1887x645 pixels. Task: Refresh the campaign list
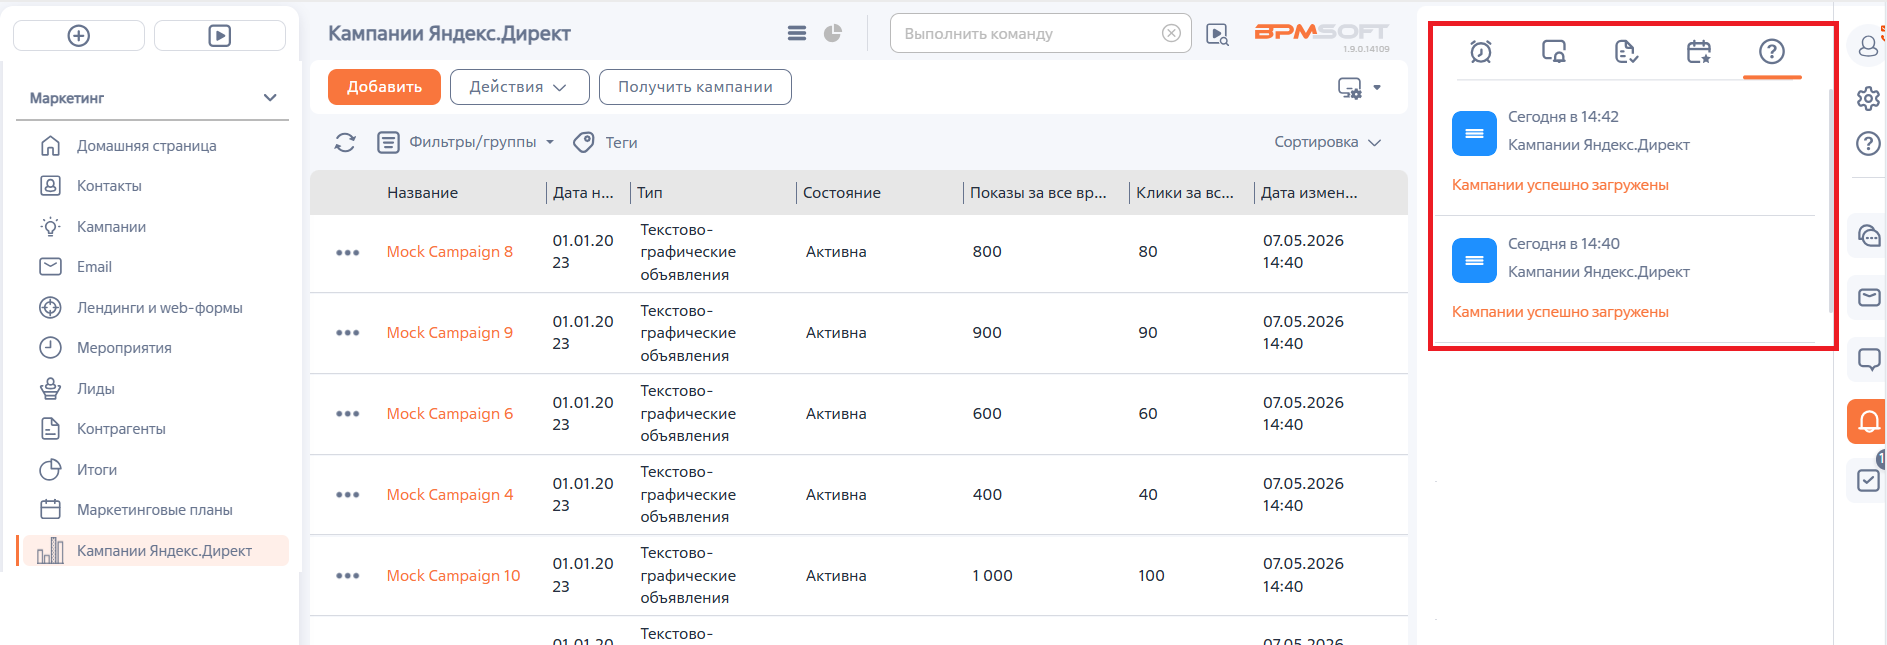(x=345, y=143)
